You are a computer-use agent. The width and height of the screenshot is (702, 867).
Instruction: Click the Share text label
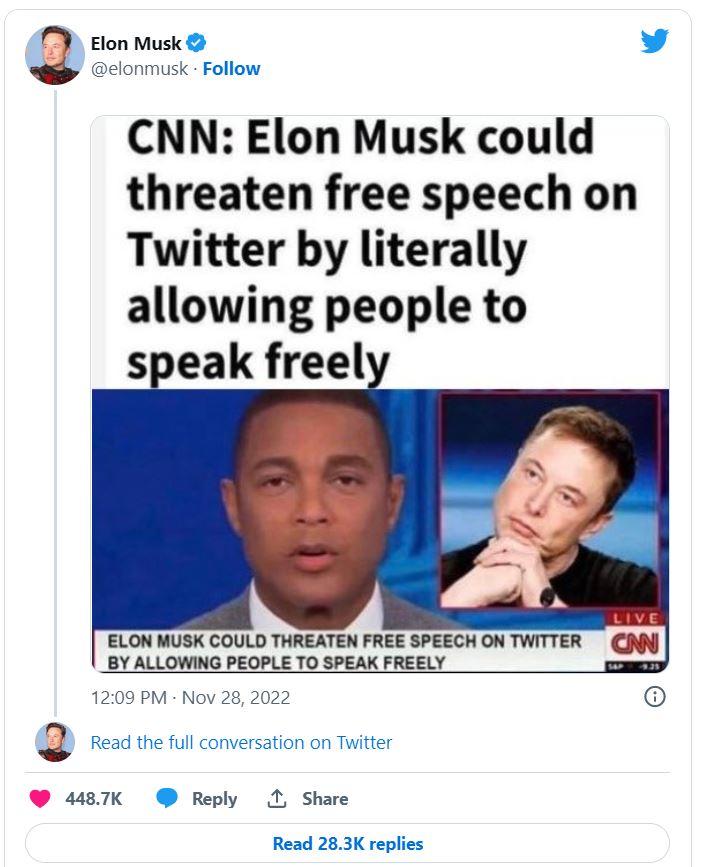coord(325,799)
